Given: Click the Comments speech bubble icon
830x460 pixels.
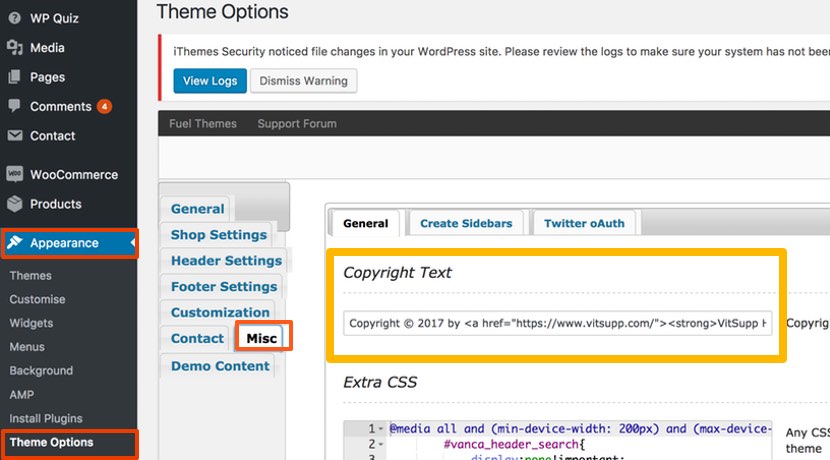Looking at the screenshot, I should click(x=15, y=106).
